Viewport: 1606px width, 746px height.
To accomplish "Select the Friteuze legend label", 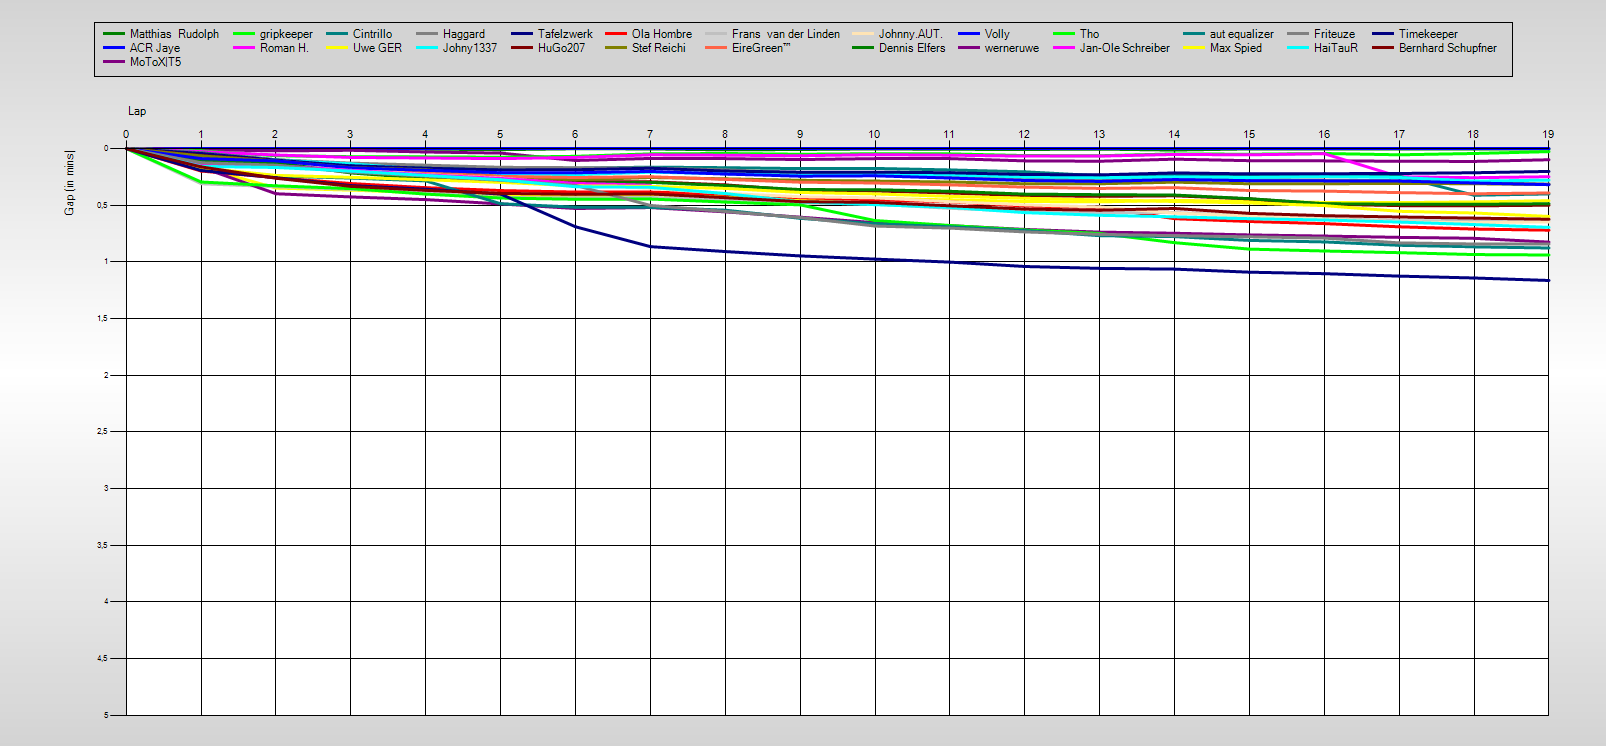I will coord(1334,34).
